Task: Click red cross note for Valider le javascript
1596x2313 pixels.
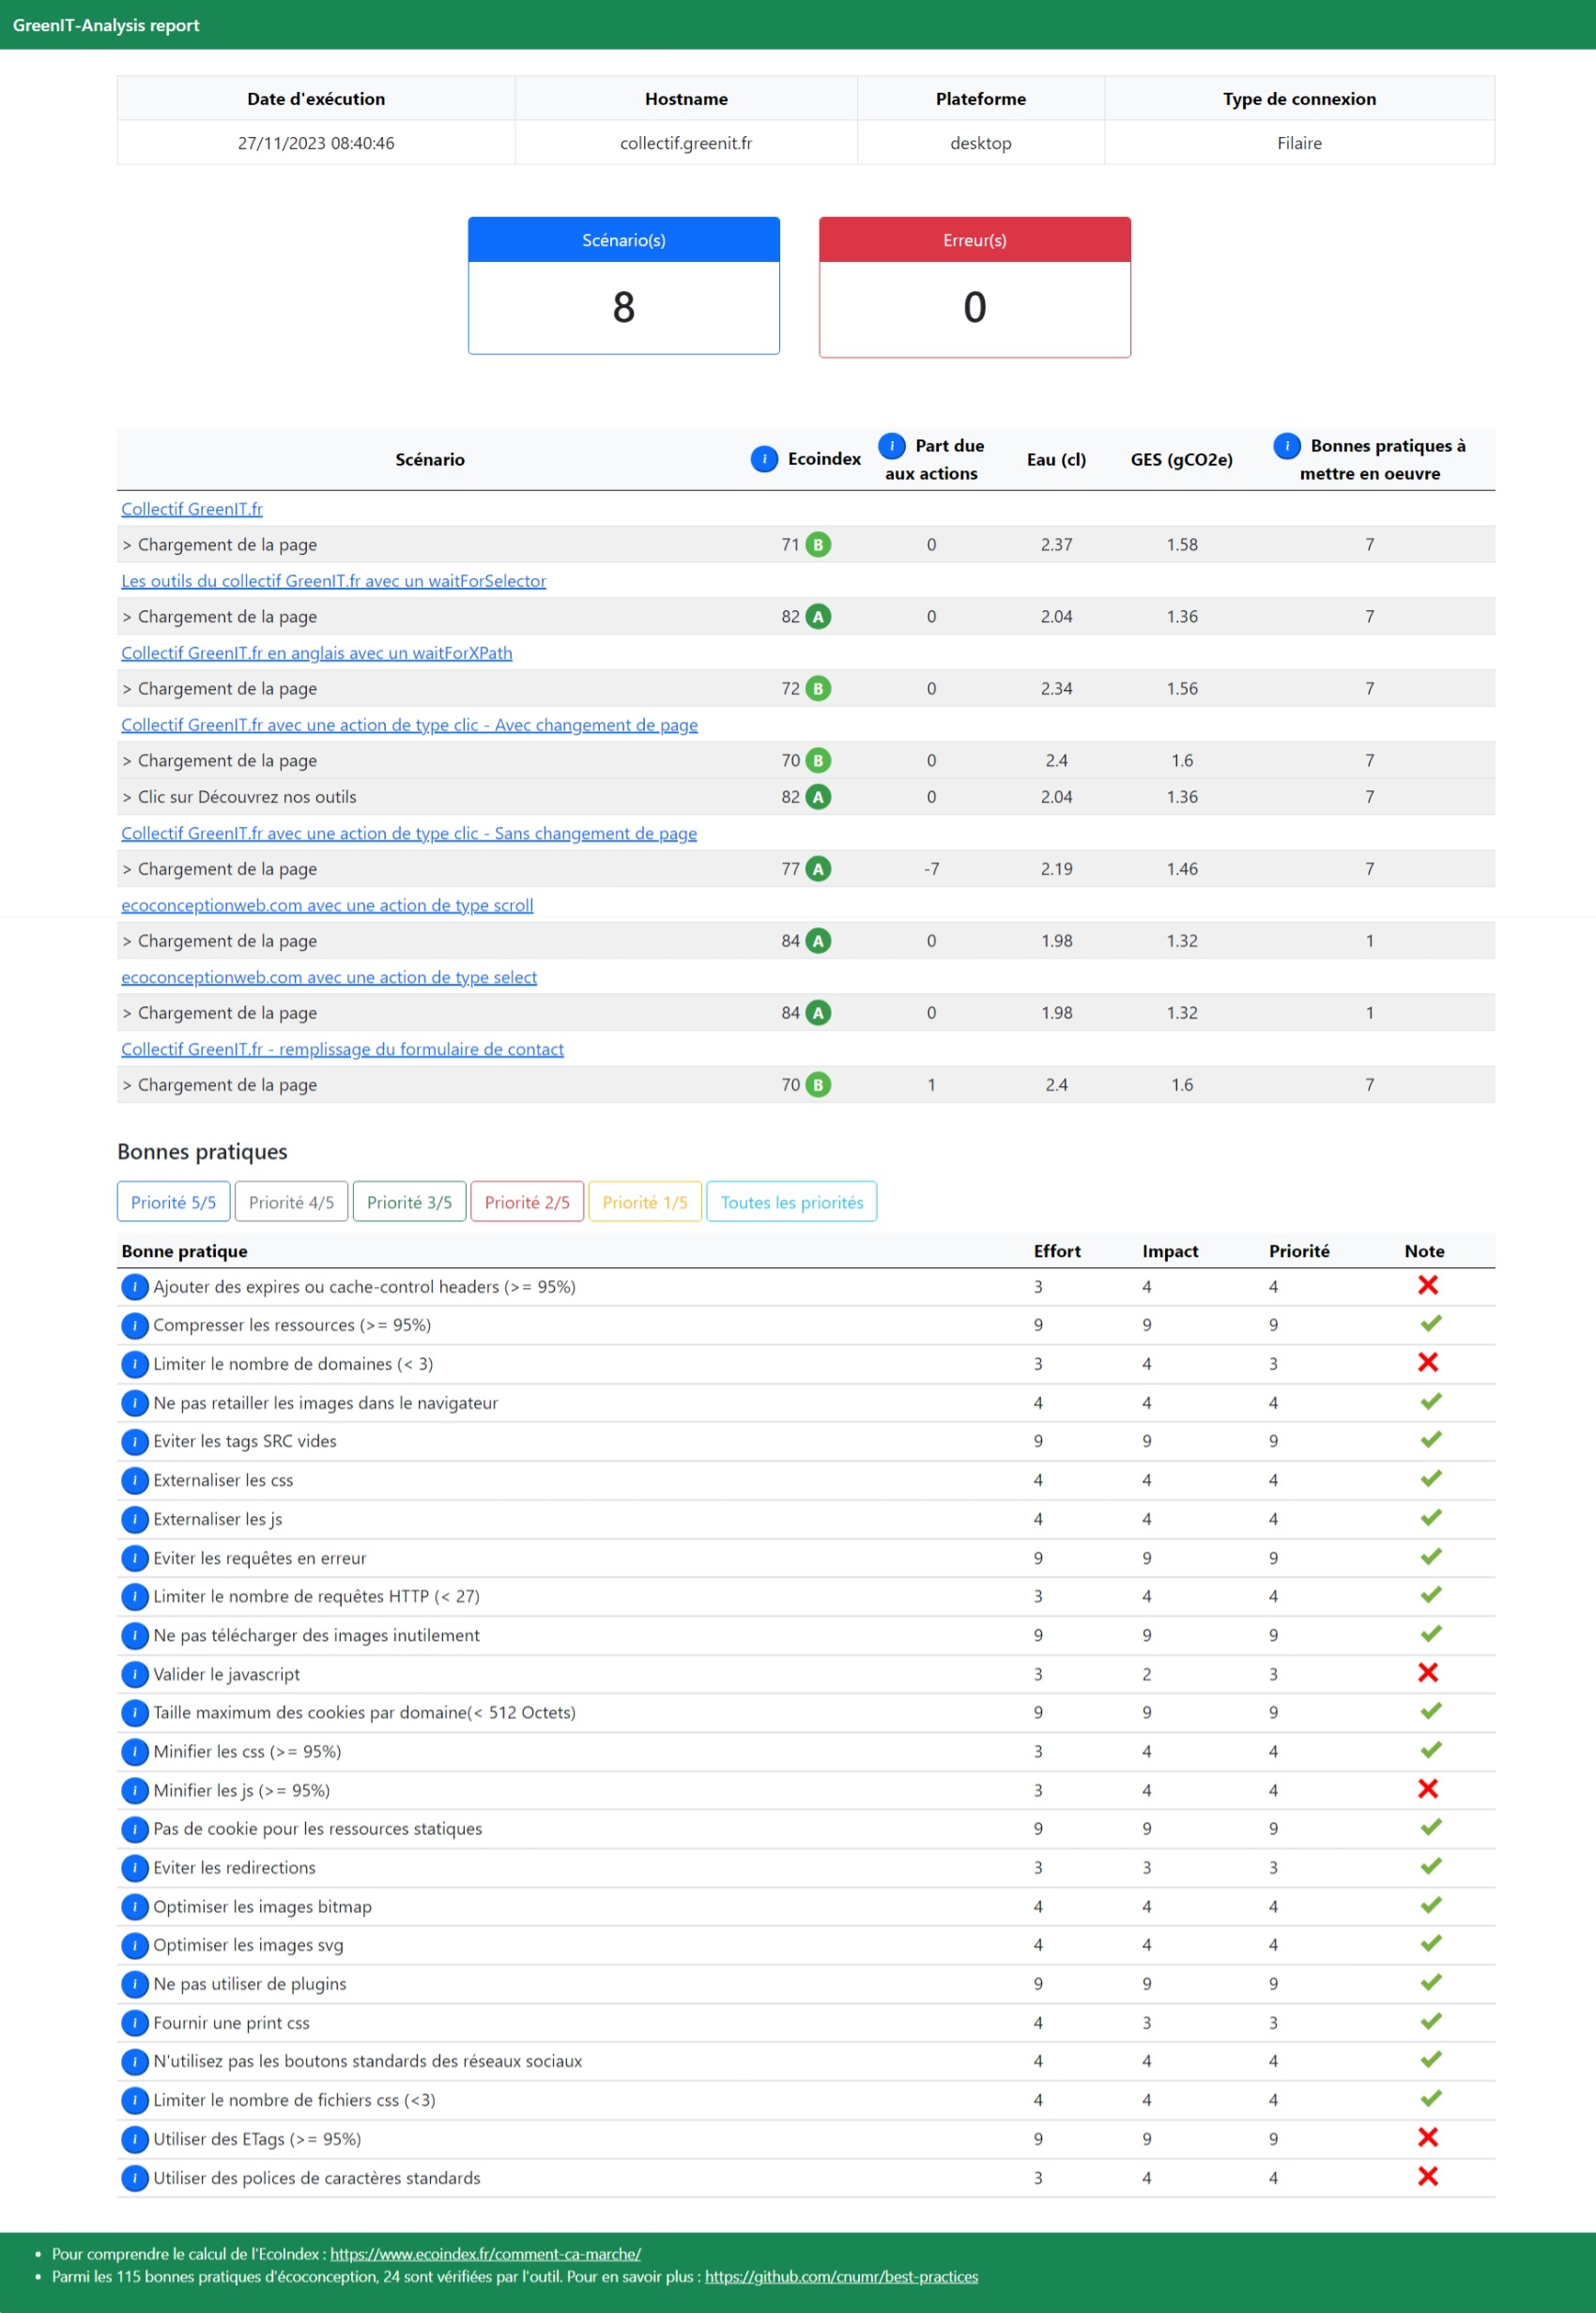Action: coord(1428,1672)
